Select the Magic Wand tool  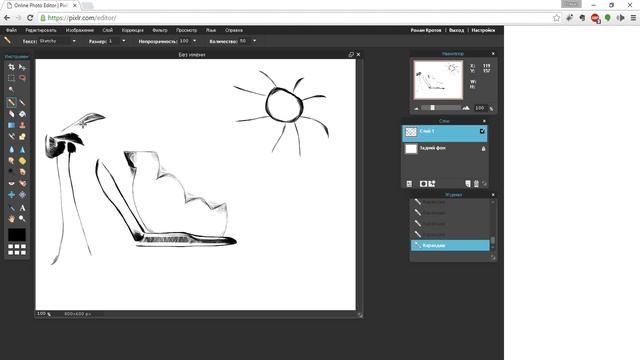coord(11,89)
